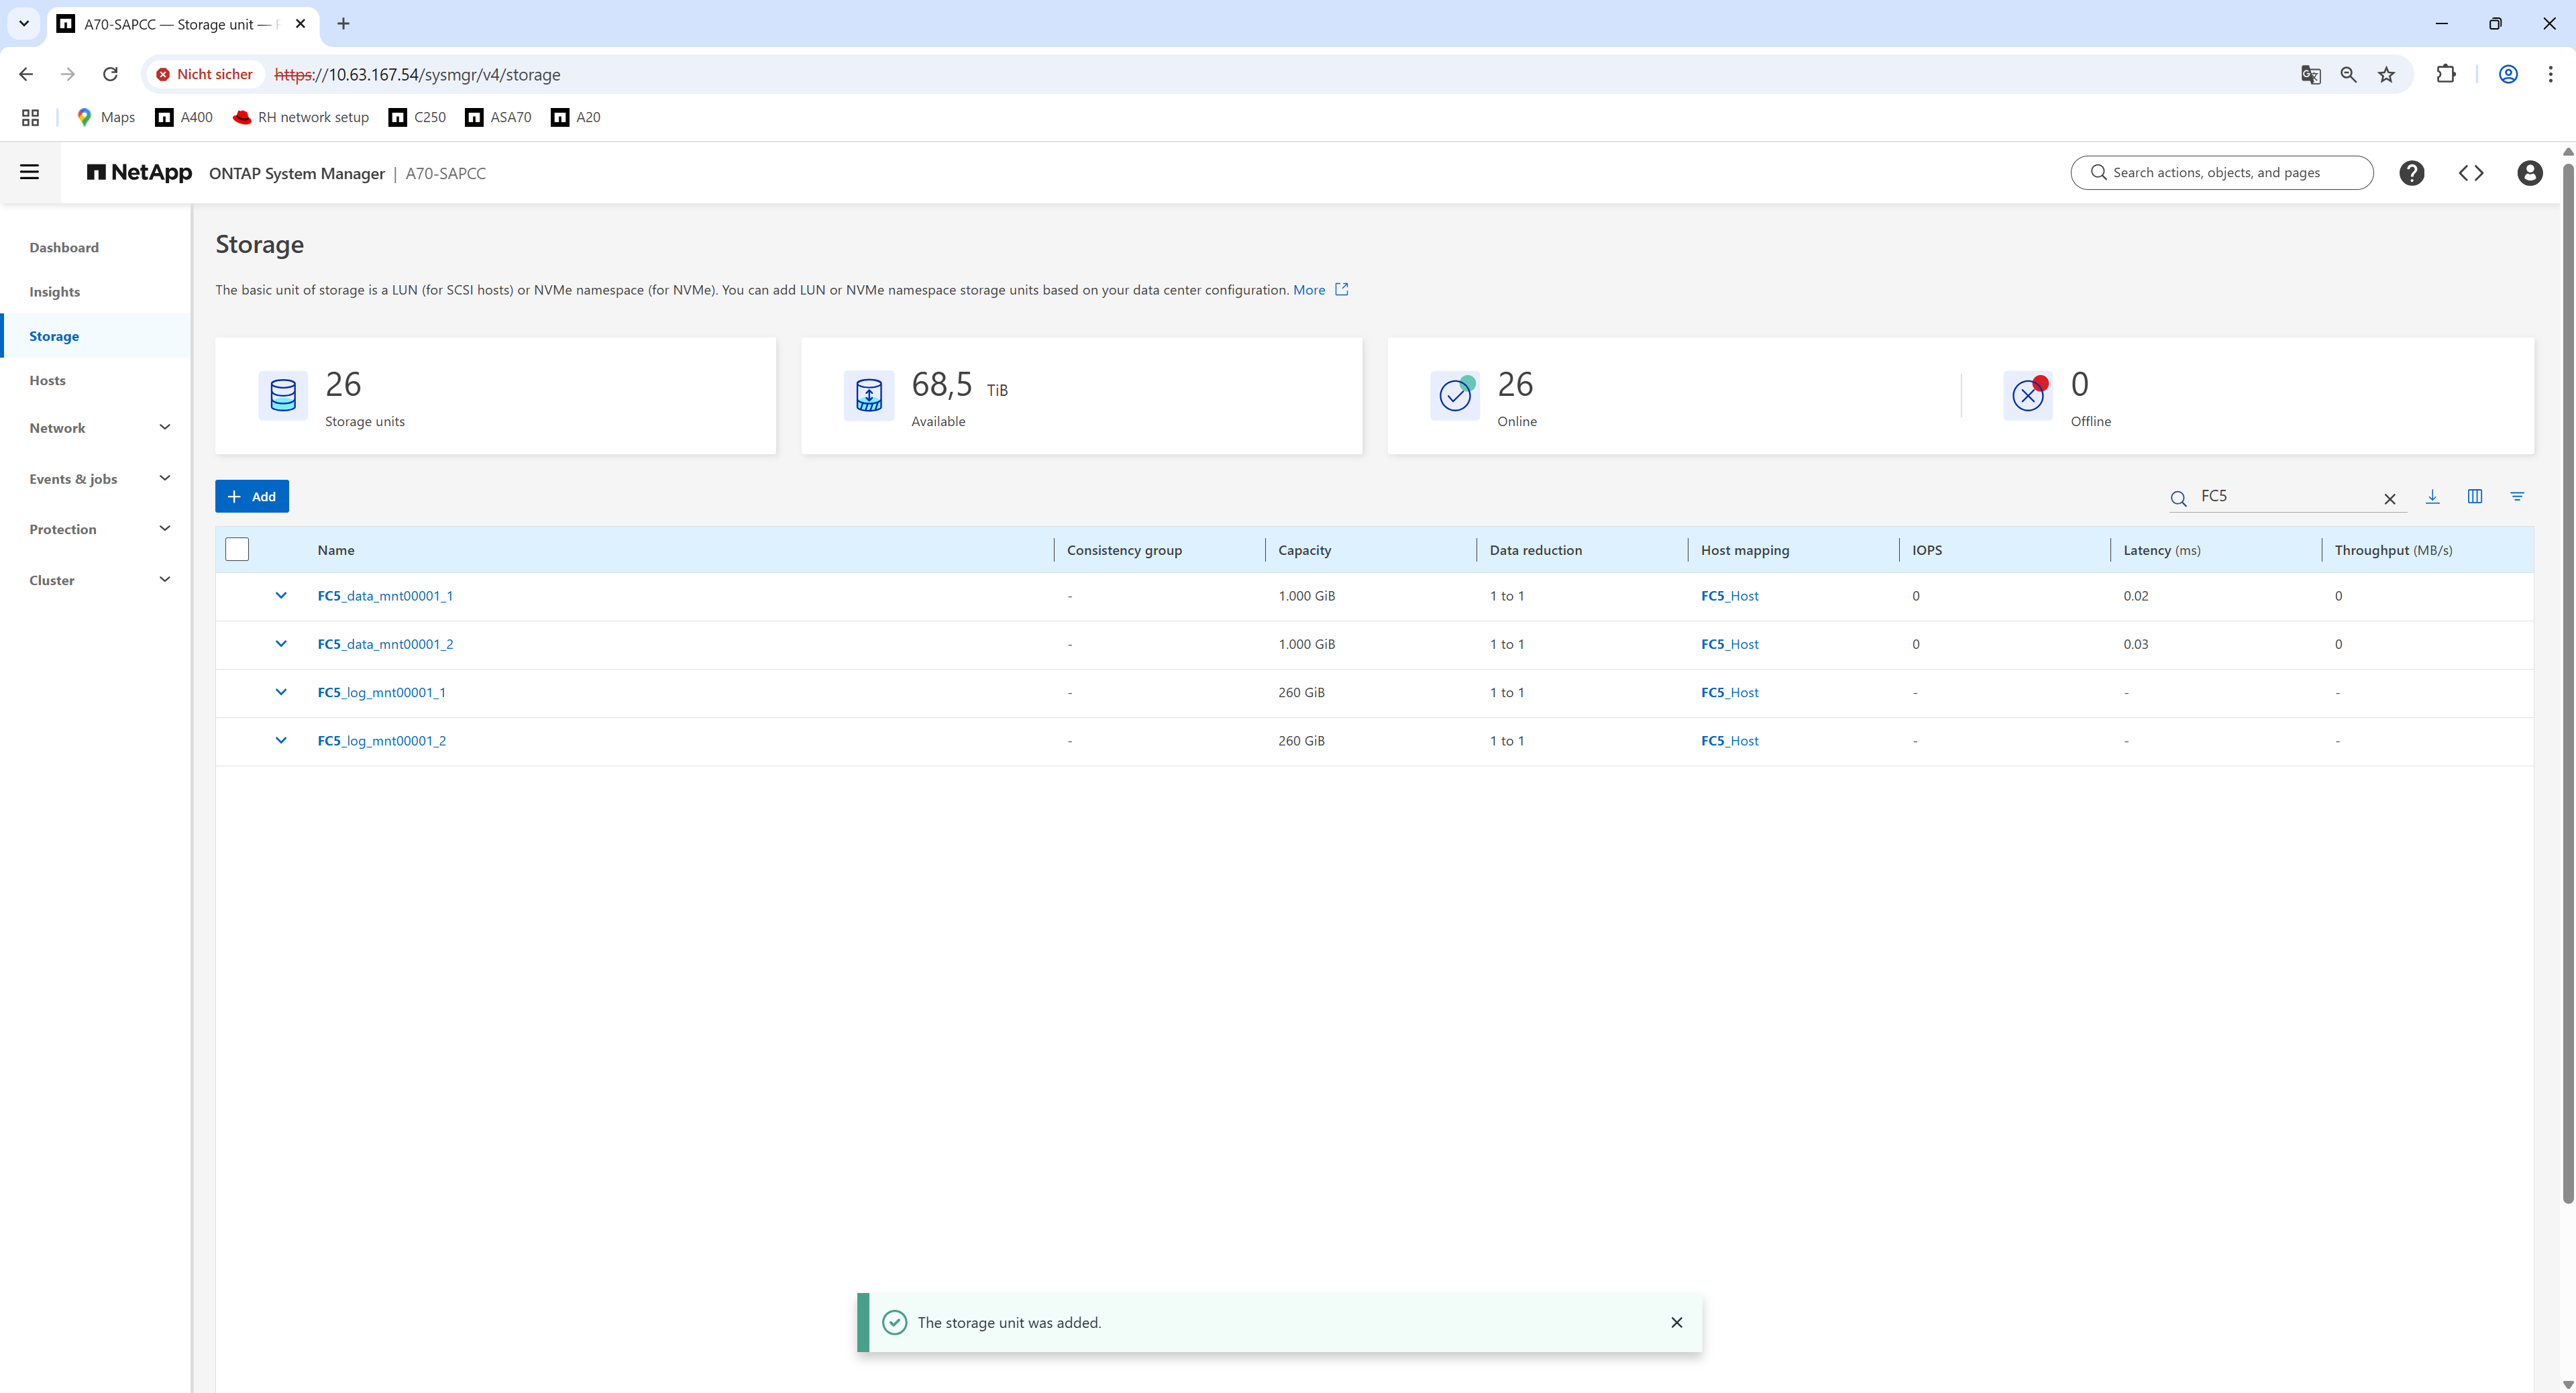Tick the select-all checkbox in table header
2576x1393 pixels.
[x=237, y=550]
